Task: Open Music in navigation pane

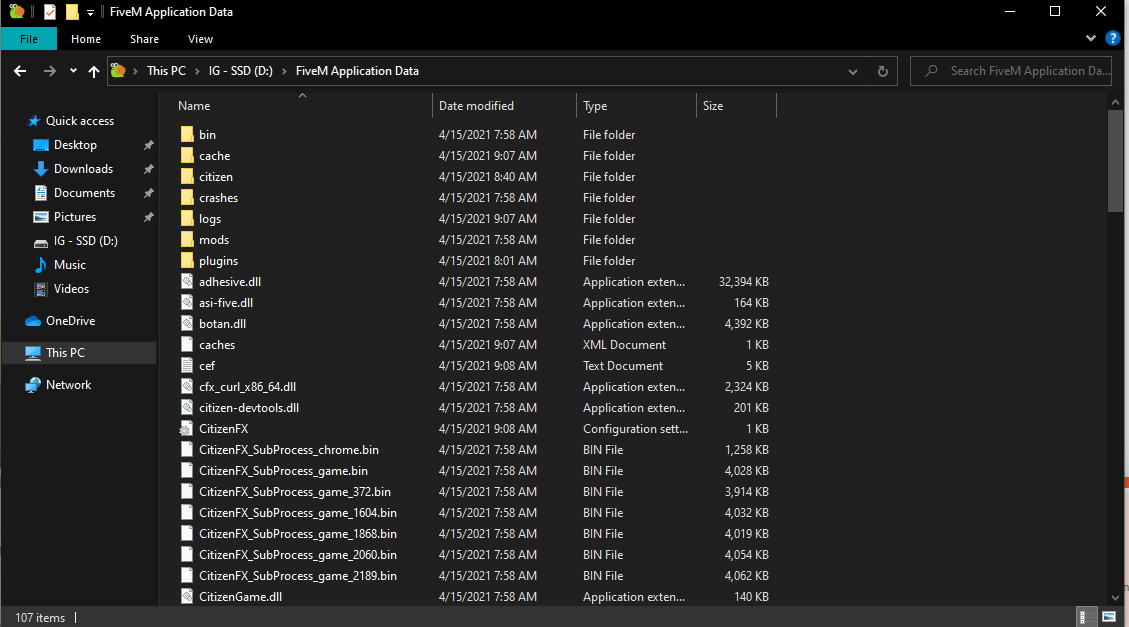Action: 69,265
